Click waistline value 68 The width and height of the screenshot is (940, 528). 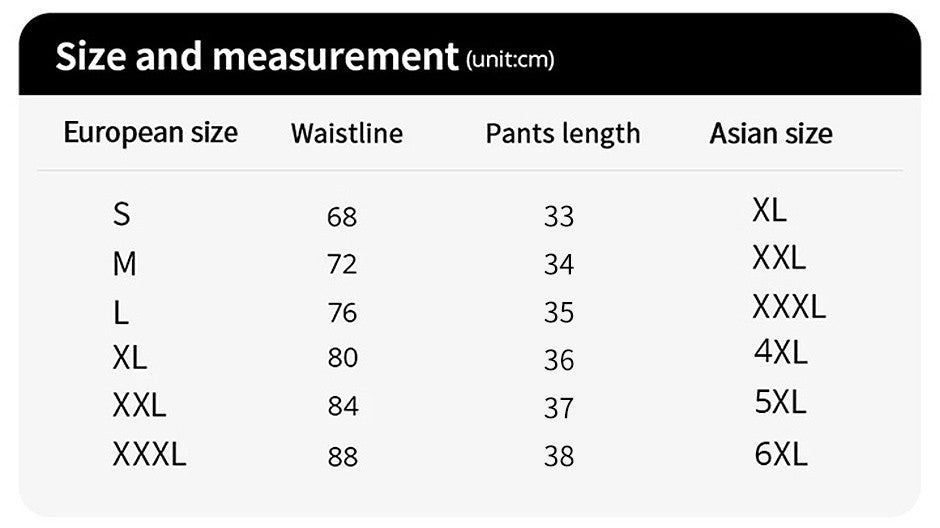(342, 217)
